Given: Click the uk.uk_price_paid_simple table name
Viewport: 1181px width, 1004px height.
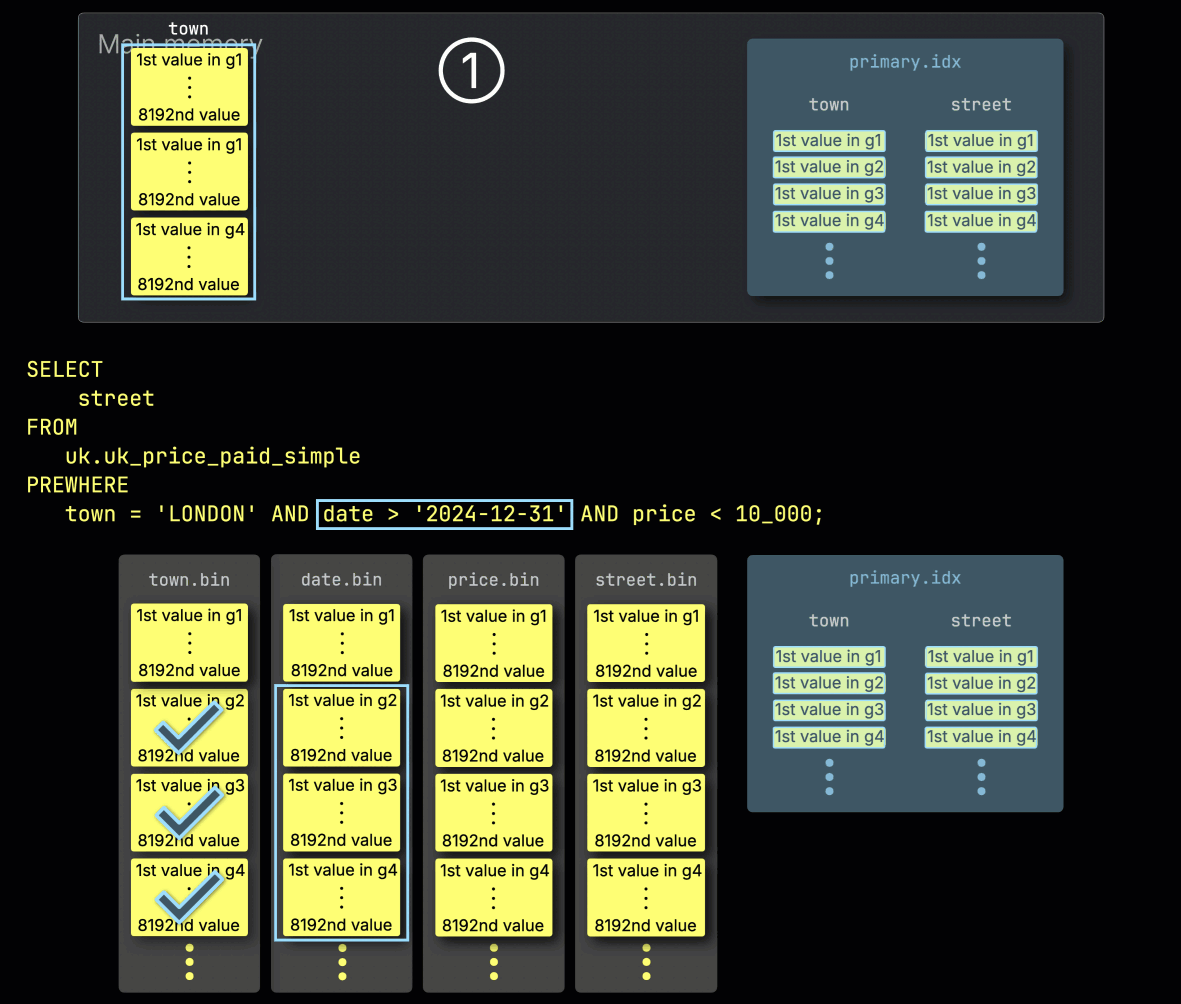Looking at the screenshot, I should pos(212,456).
